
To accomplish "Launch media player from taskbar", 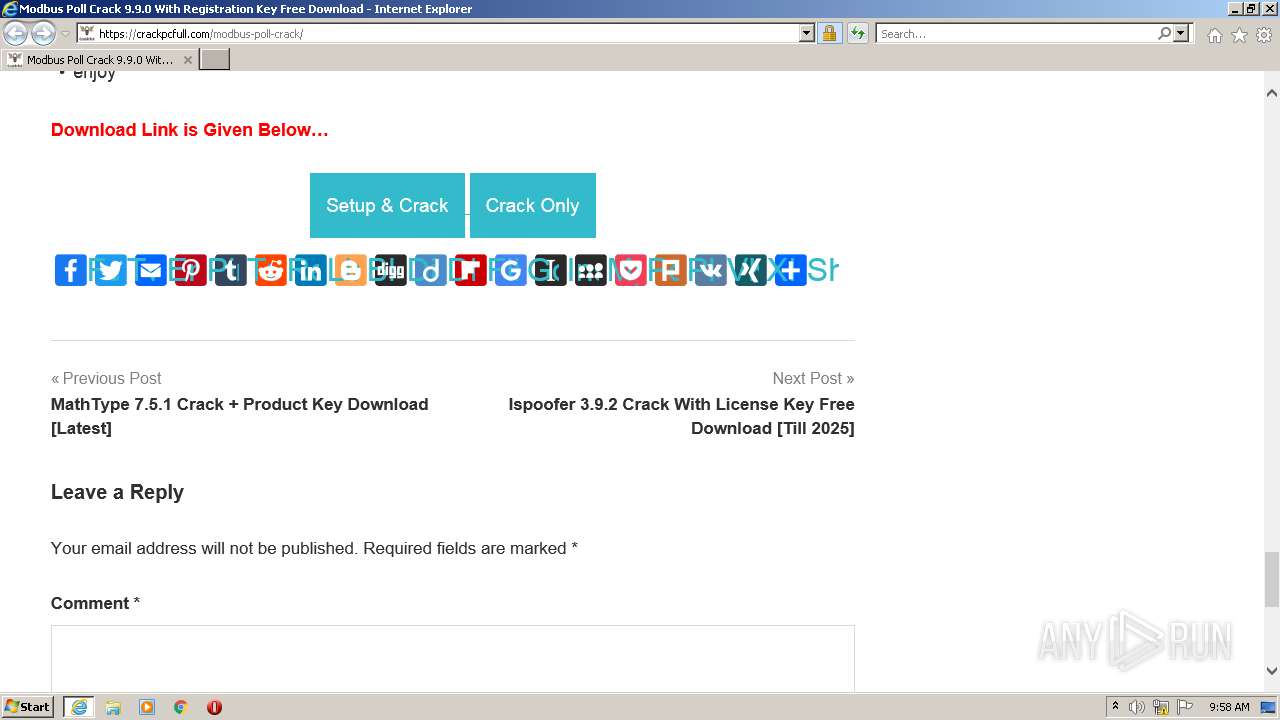I will [147, 707].
